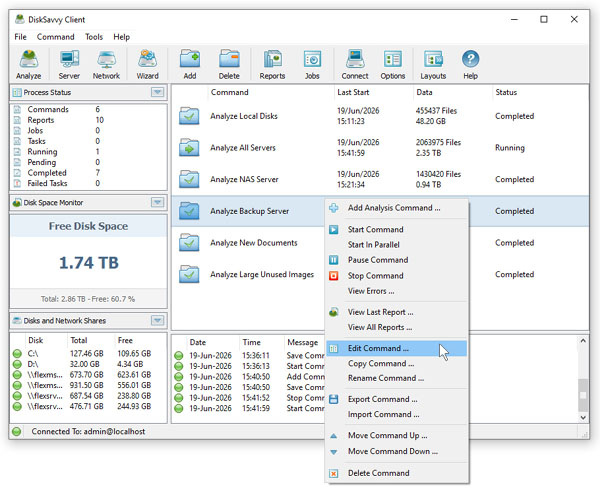Expand the Disks and Network Shares dropdown
The height and width of the screenshot is (489, 600).
pos(158,320)
